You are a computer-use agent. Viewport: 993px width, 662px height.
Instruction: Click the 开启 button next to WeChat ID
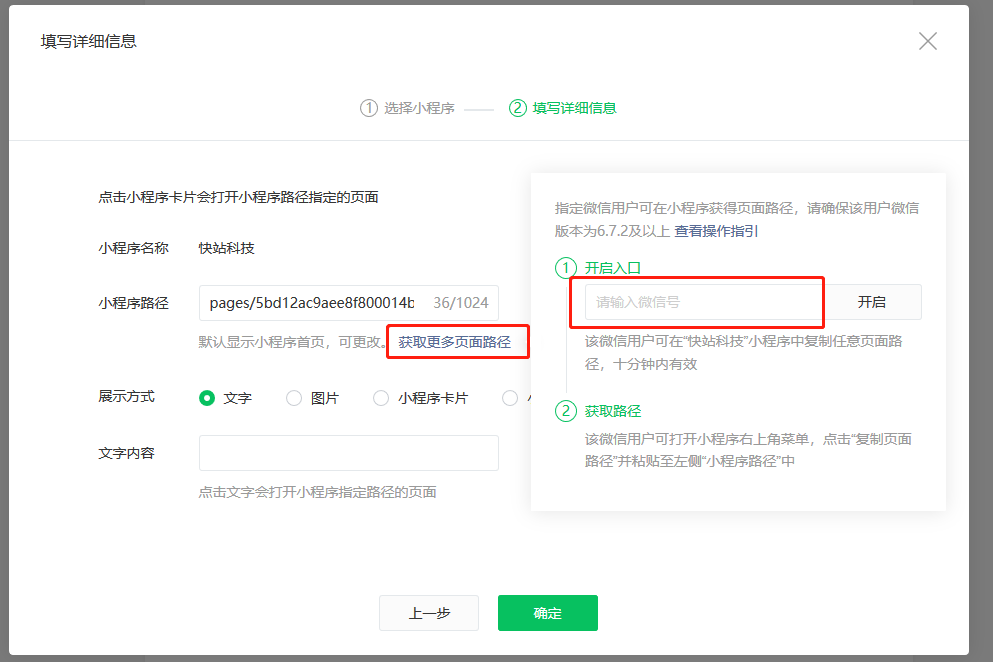(871, 302)
